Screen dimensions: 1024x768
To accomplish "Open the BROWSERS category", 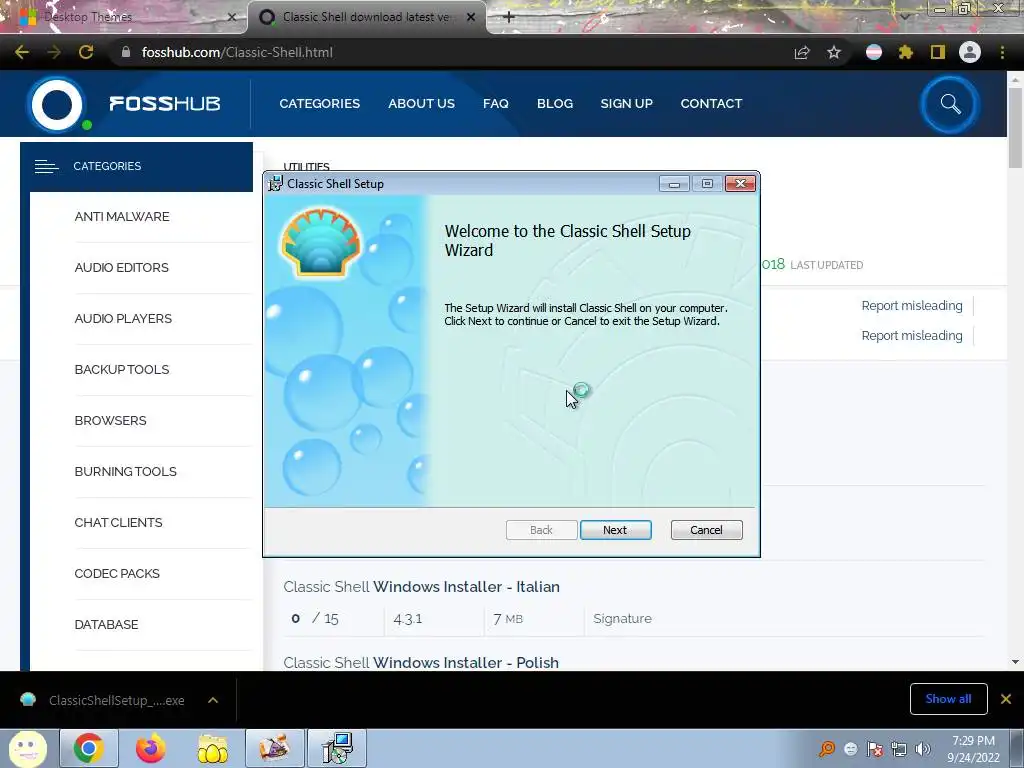I will pos(110,421).
